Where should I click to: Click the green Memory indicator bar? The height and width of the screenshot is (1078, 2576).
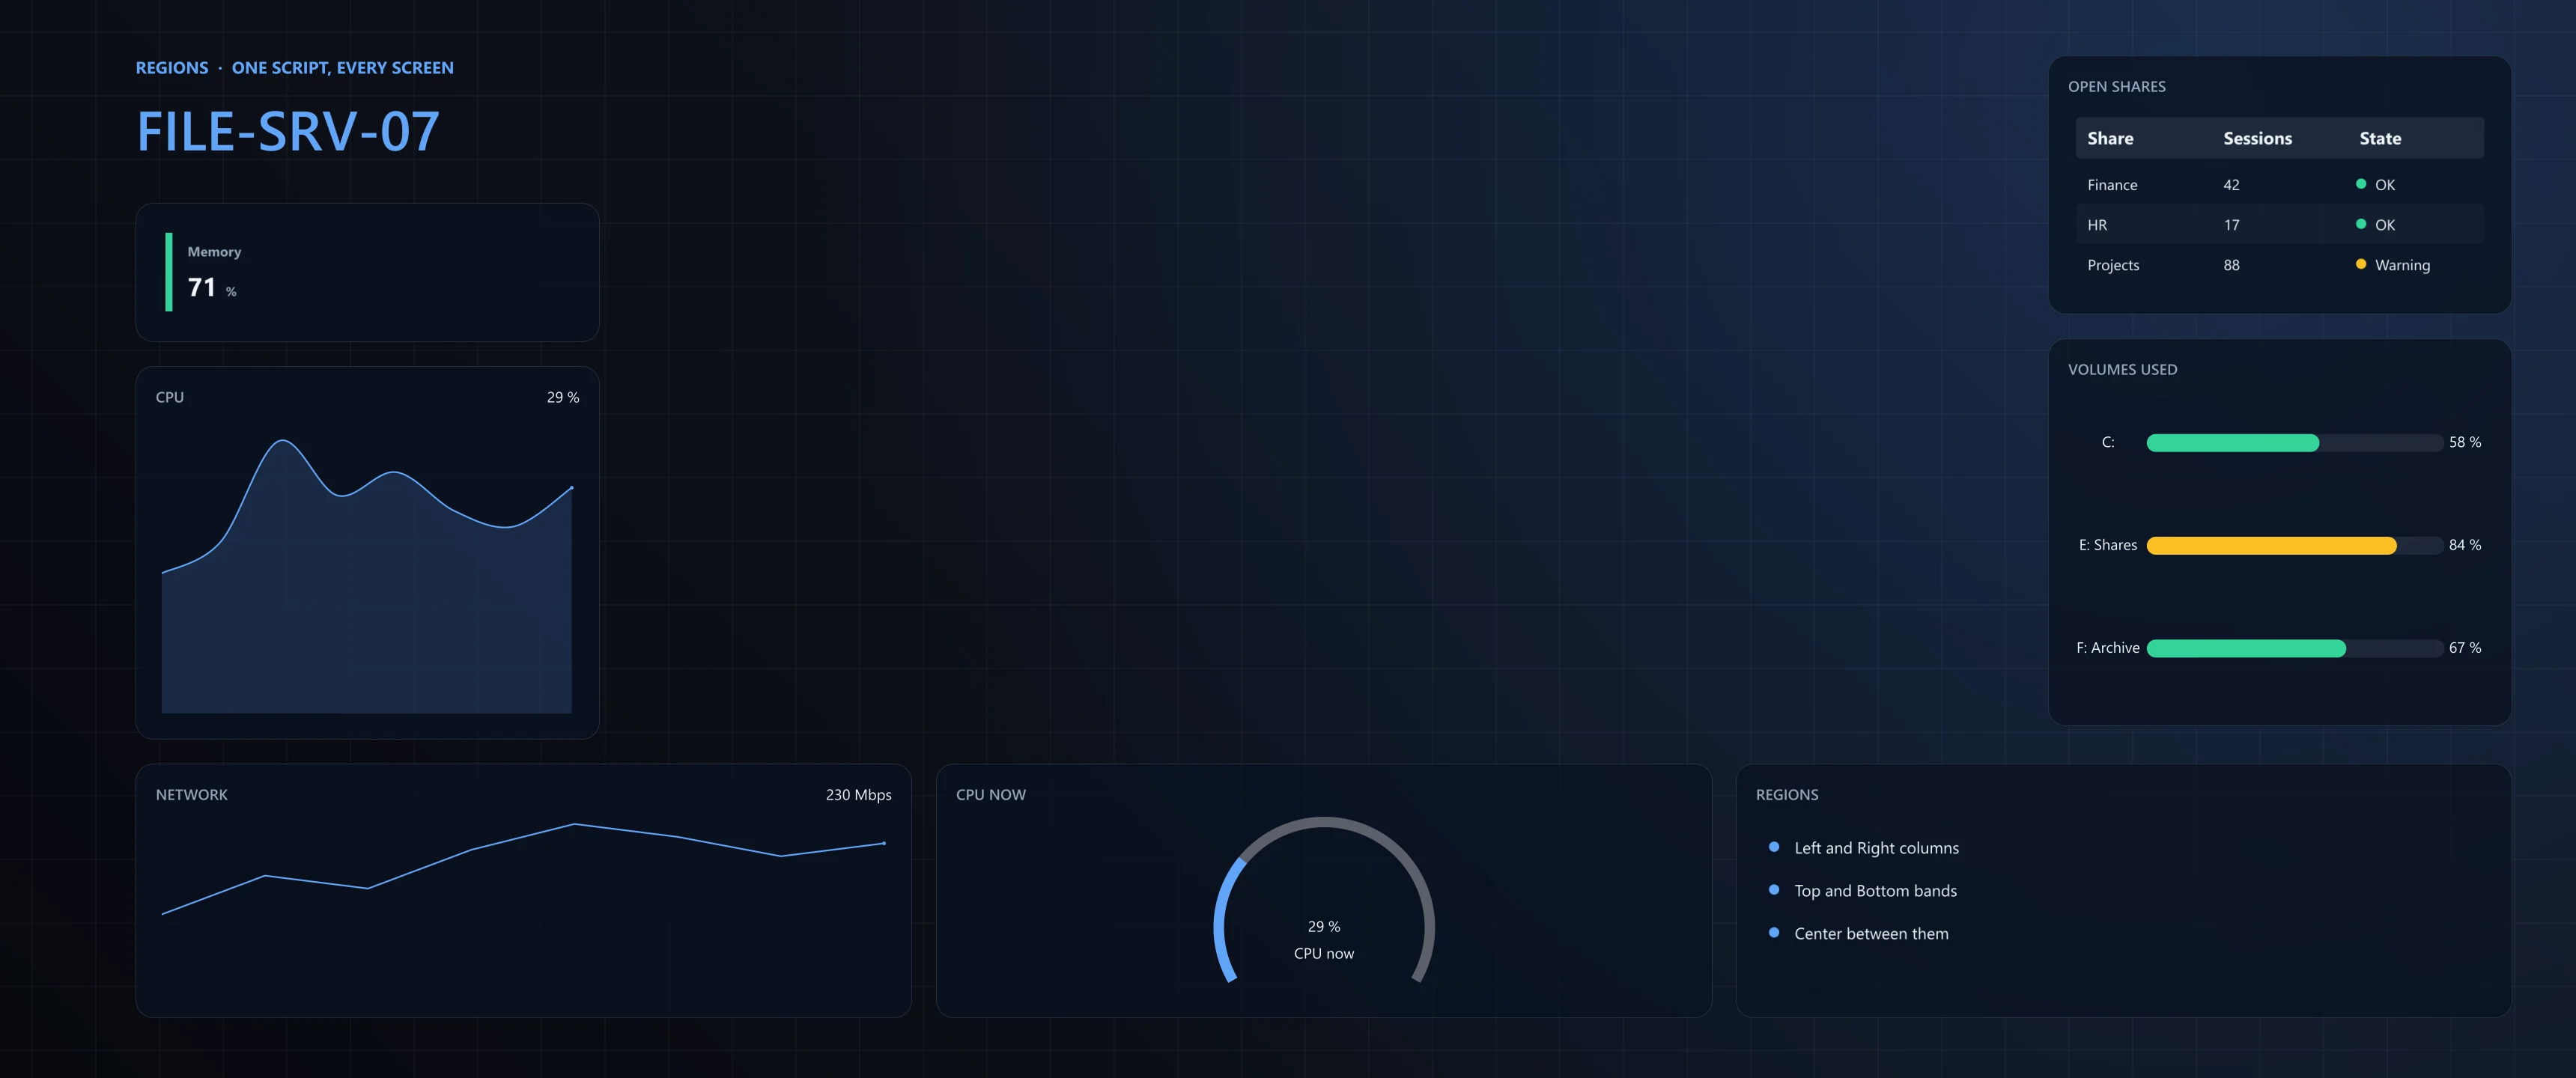(169, 272)
